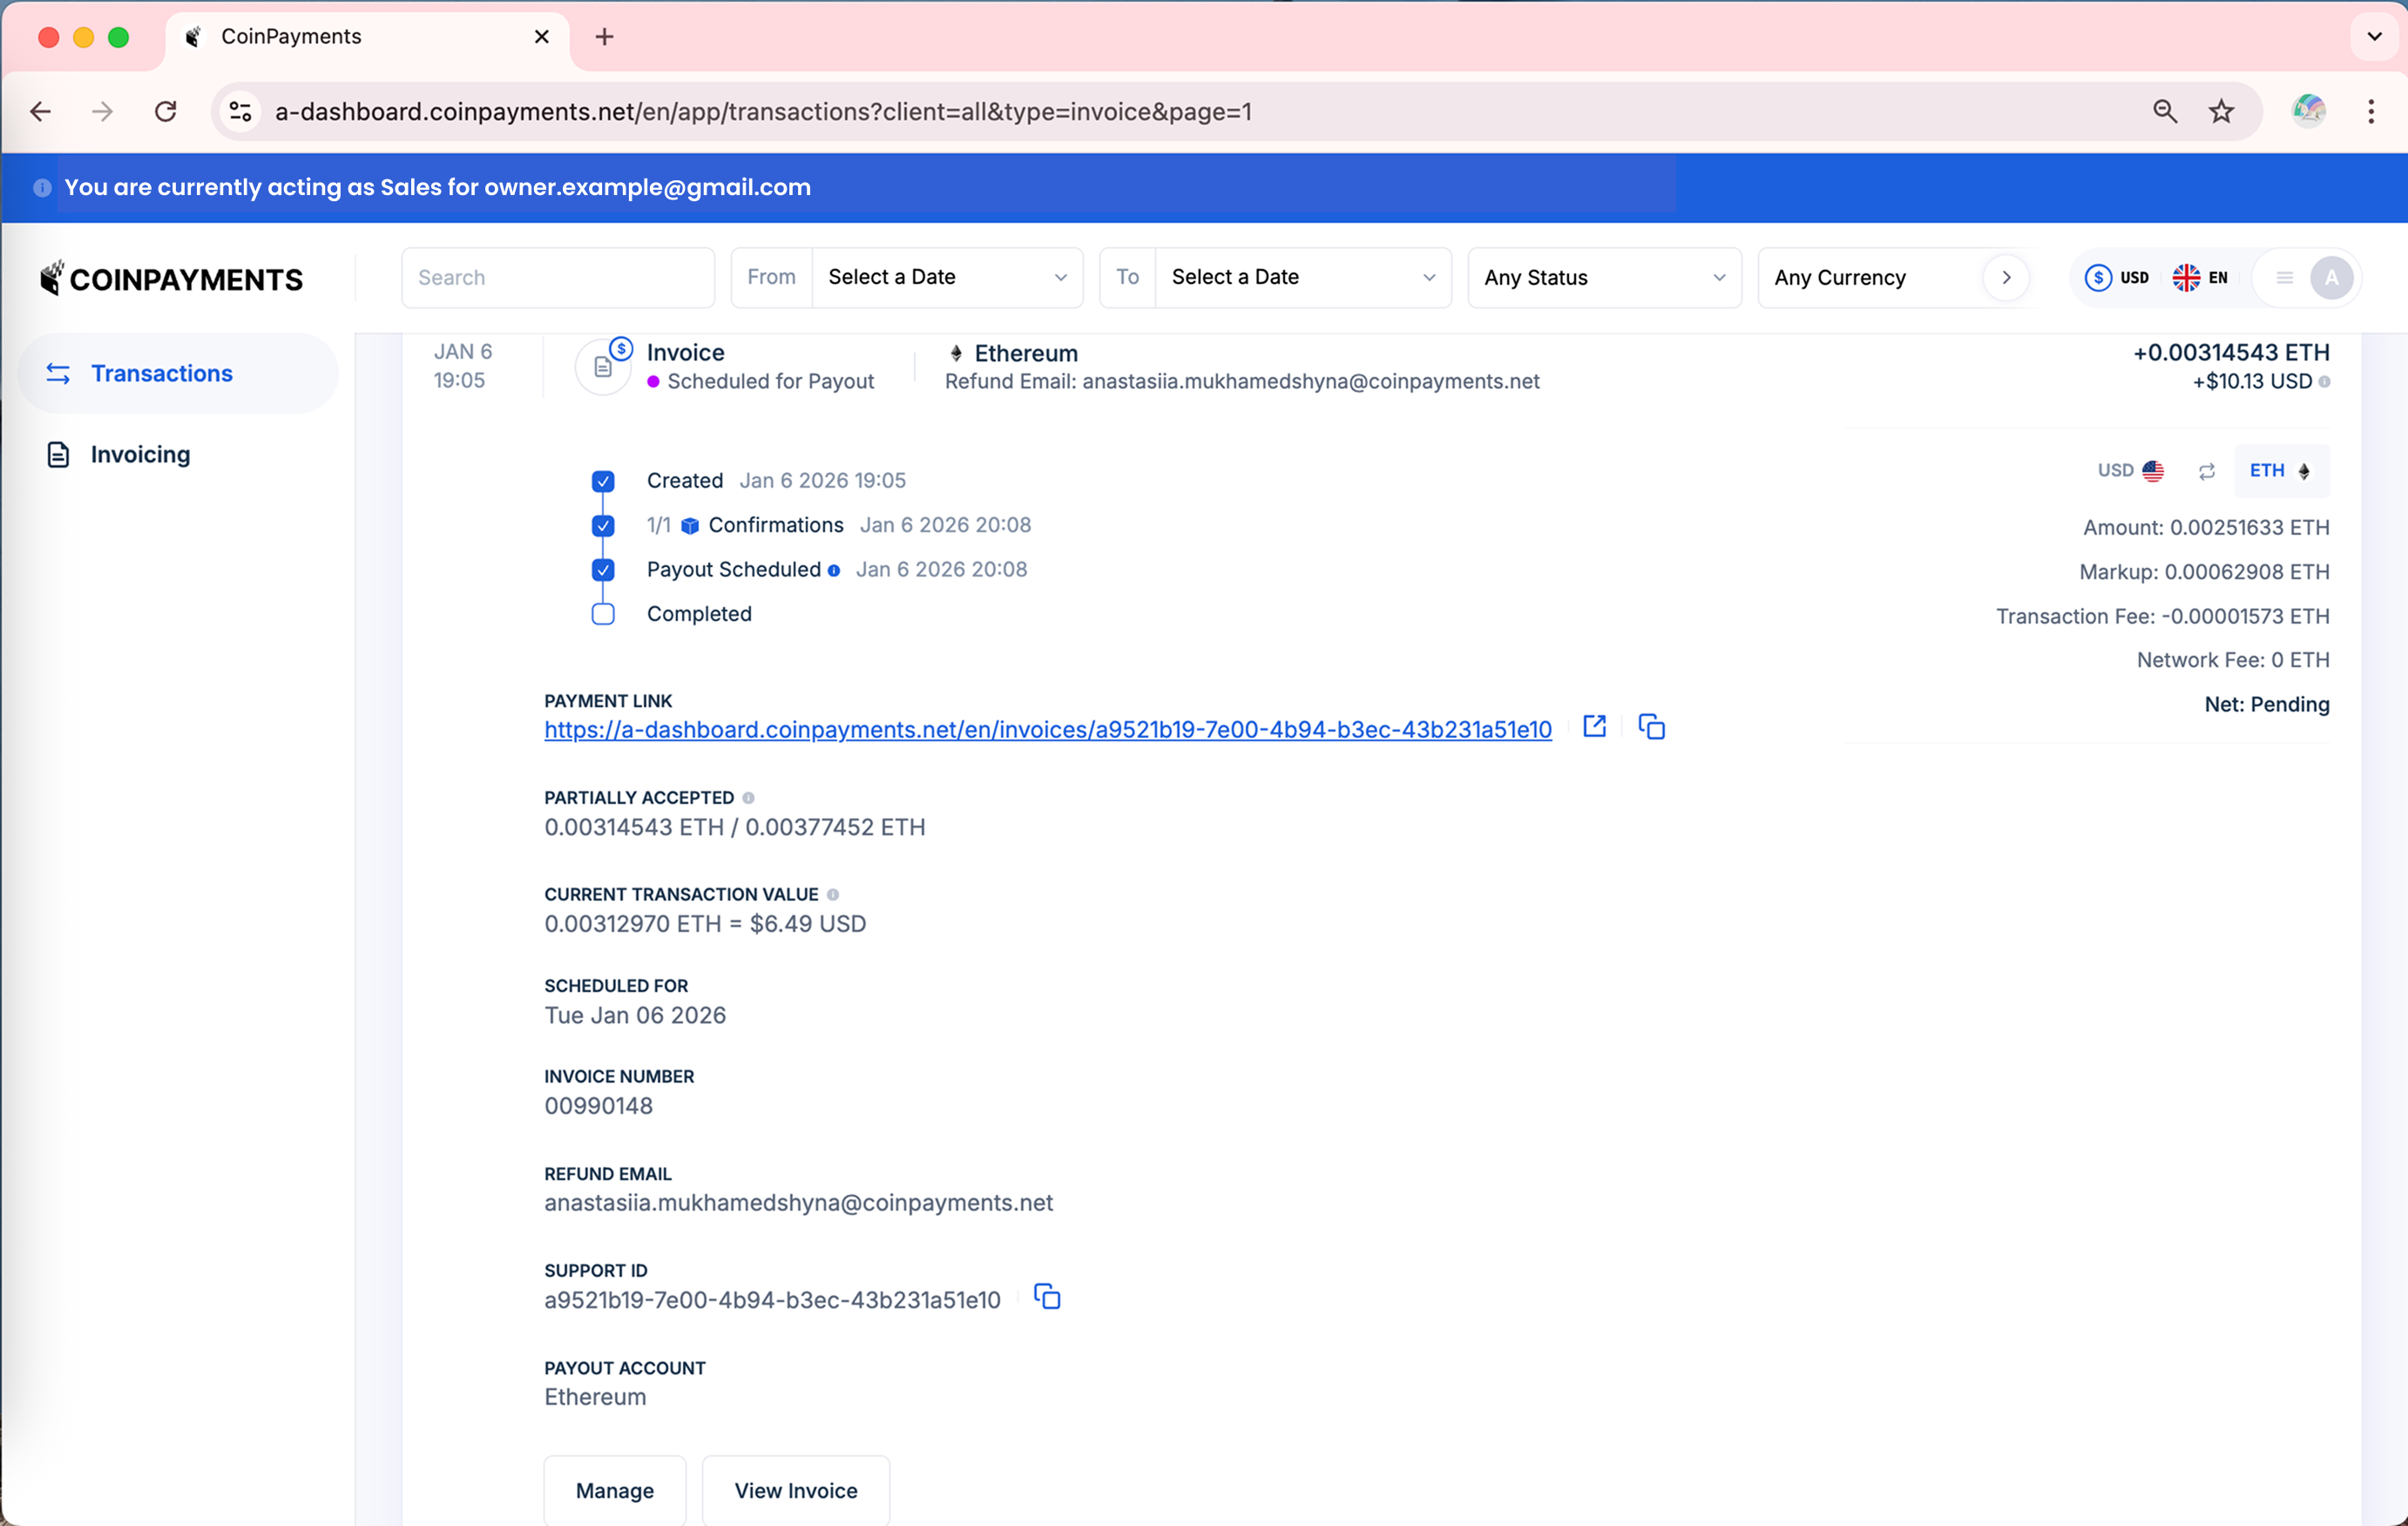
Task: Click the Confirmations step checkbox
Action: coord(603,526)
